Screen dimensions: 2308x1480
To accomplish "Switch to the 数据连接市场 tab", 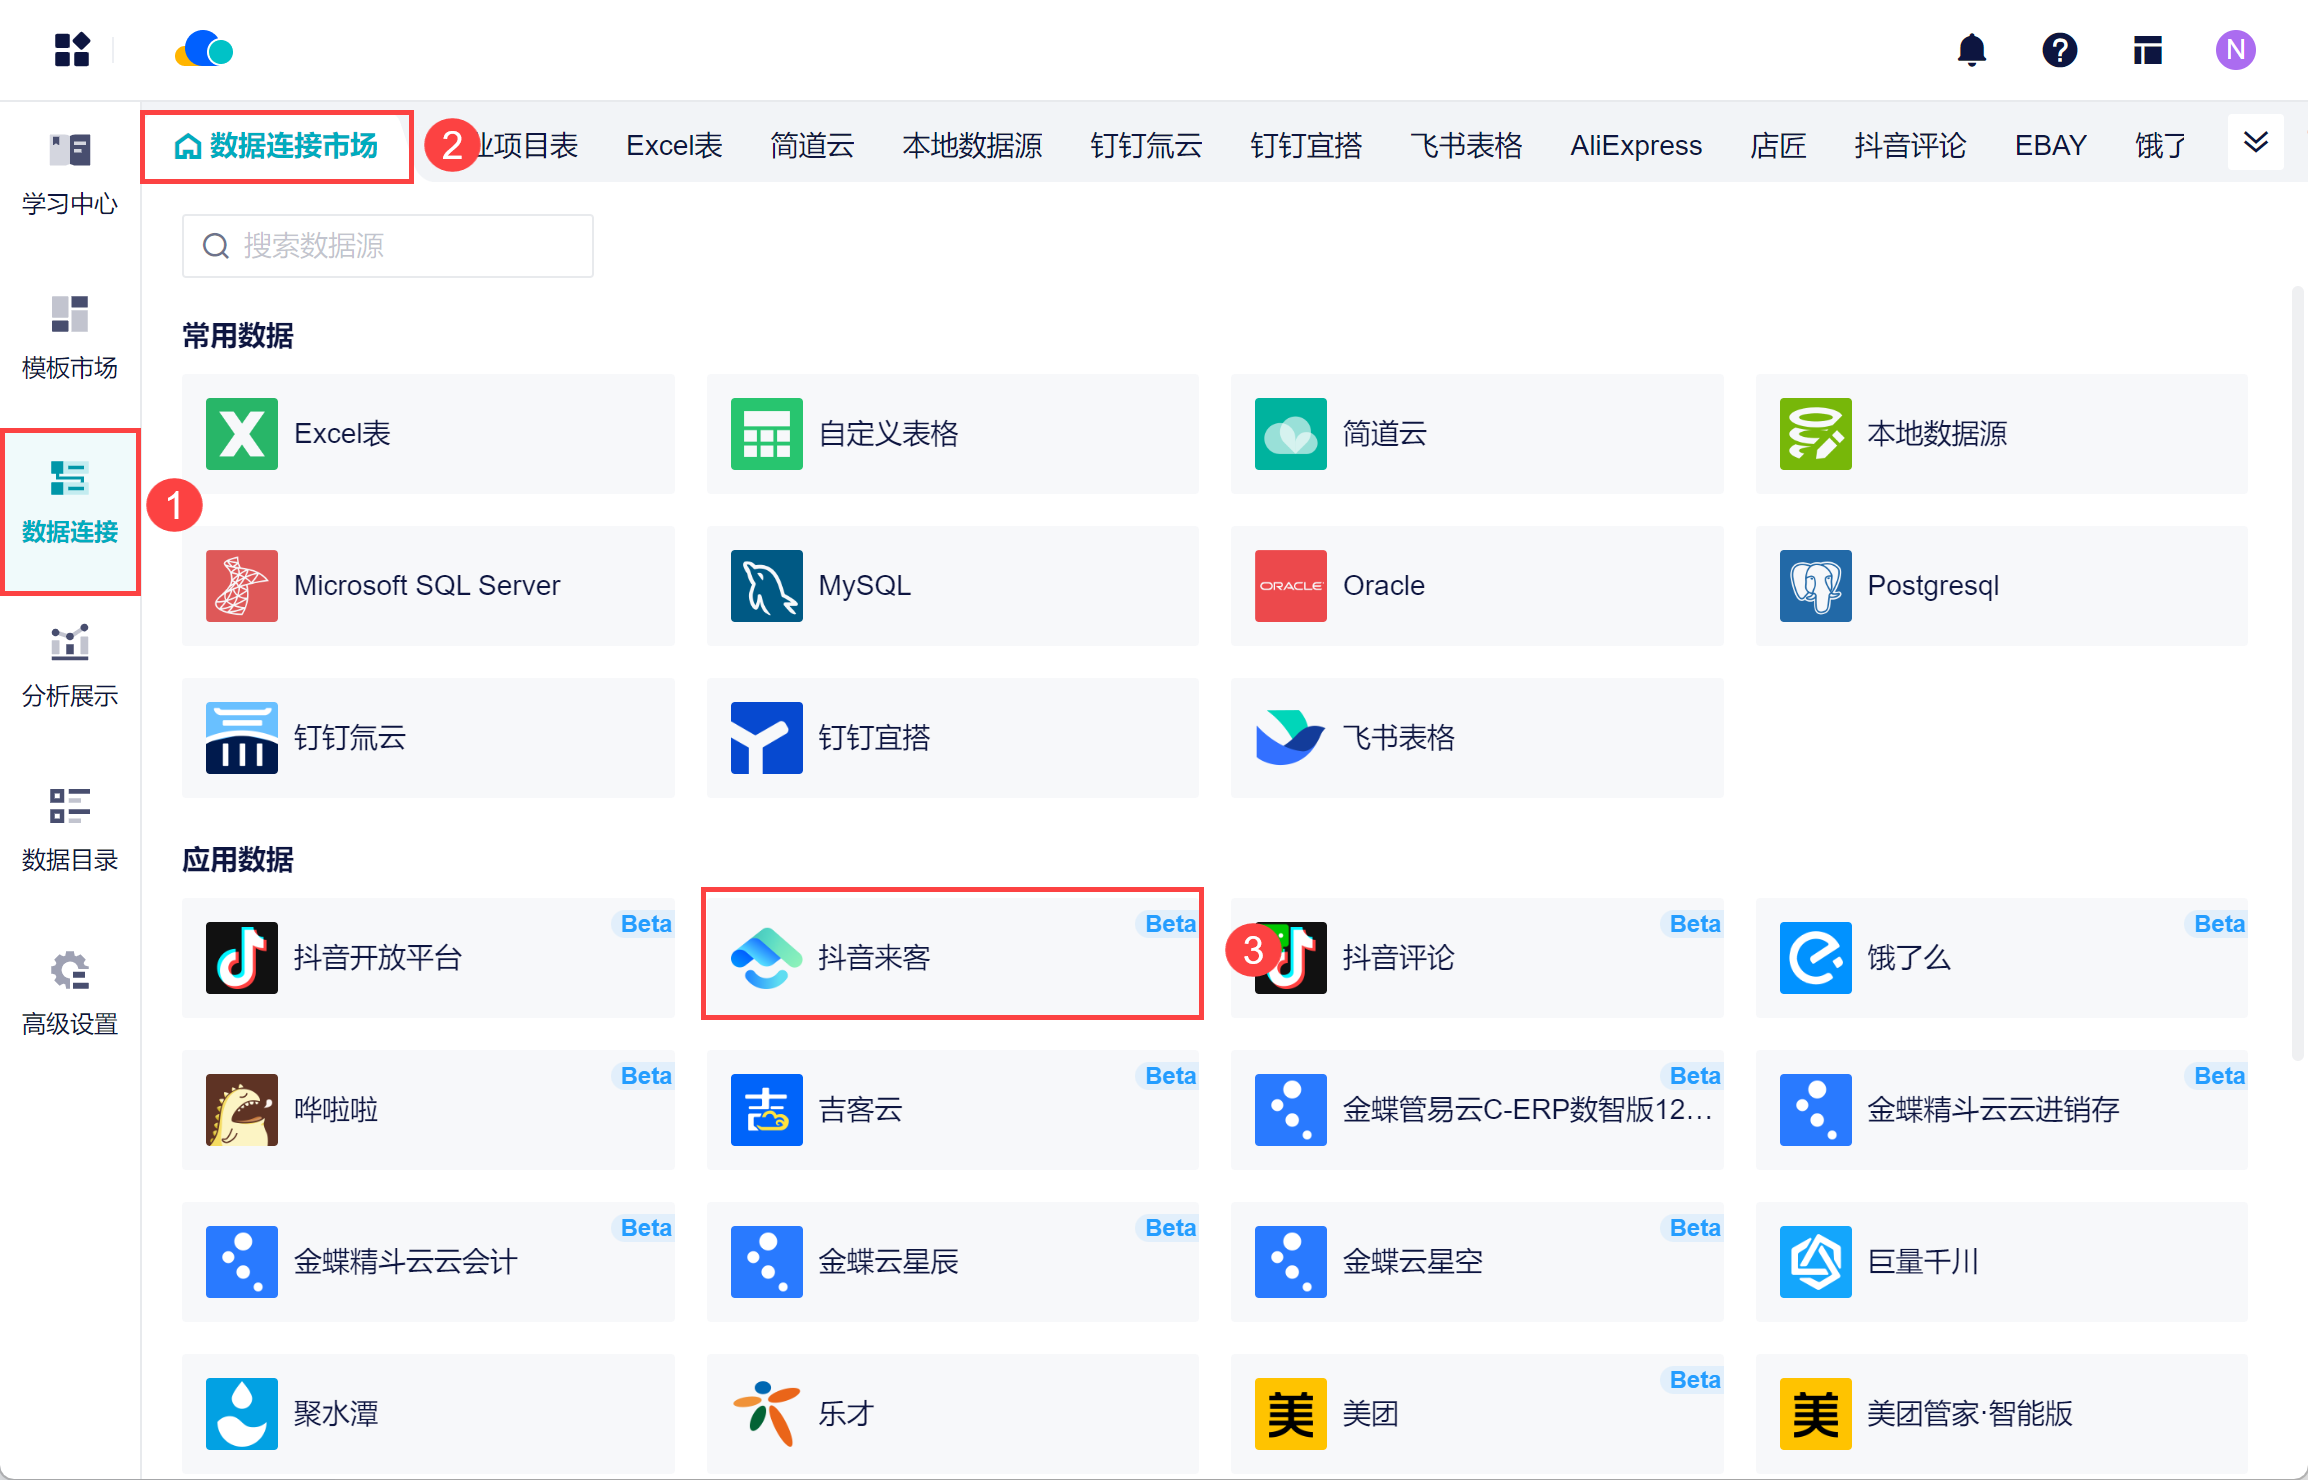I will pos(277,146).
